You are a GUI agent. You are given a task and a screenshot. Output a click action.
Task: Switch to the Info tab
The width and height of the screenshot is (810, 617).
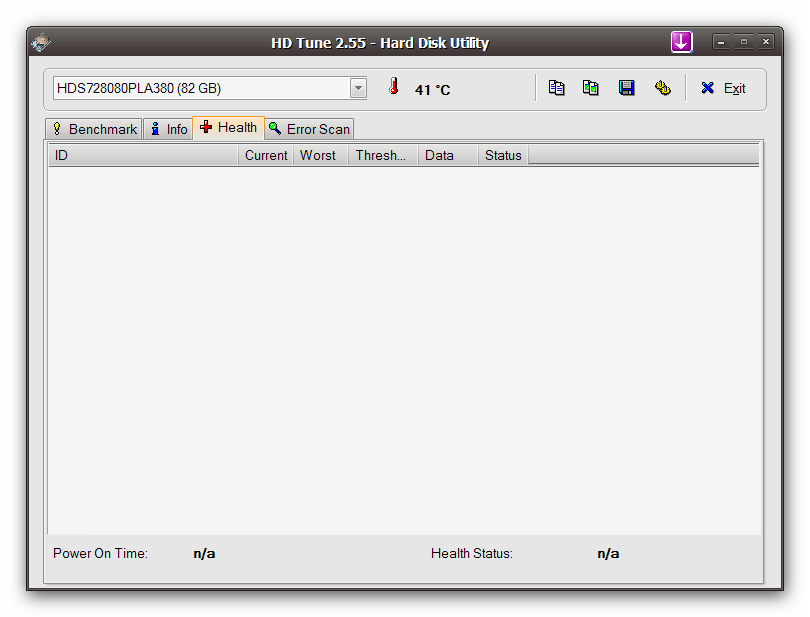[168, 129]
